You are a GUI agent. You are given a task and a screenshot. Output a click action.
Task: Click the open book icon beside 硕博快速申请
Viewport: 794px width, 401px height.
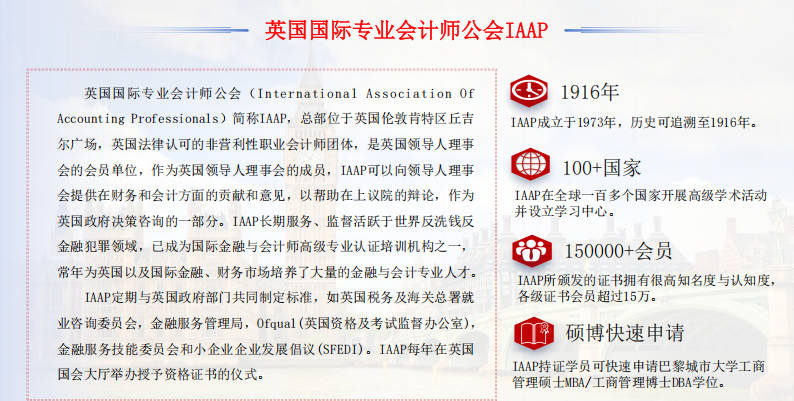pos(529,331)
